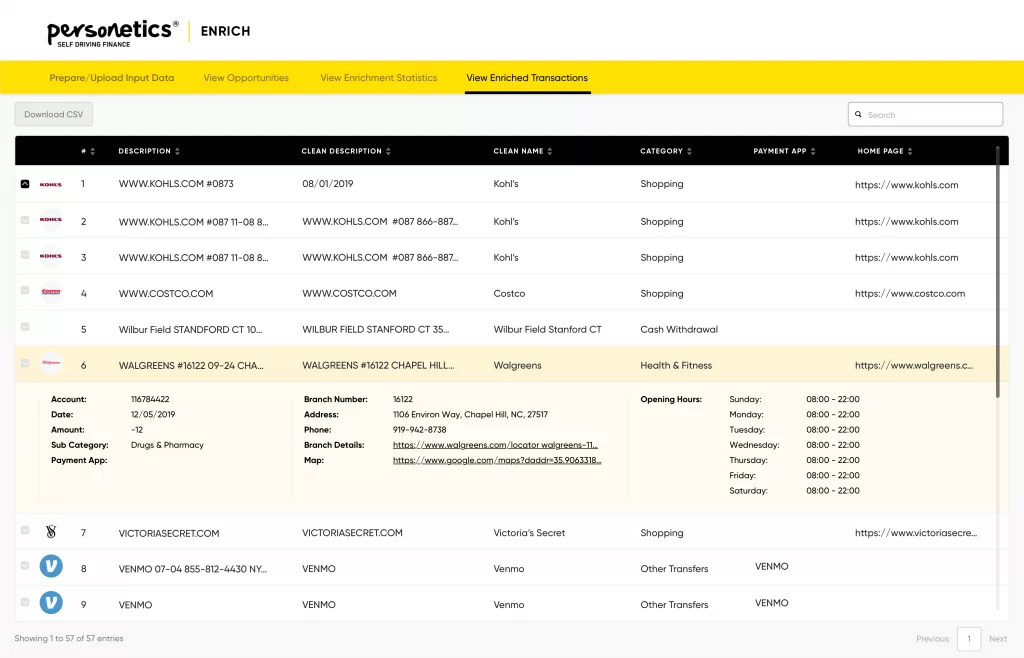Open the walgreens home page link

[x=914, y=366]
